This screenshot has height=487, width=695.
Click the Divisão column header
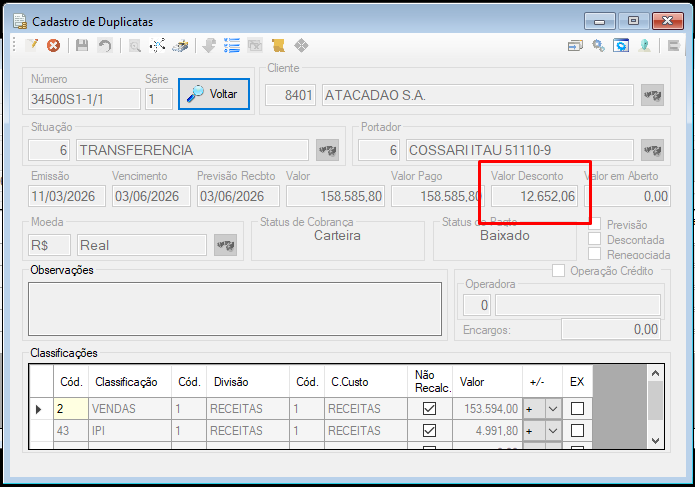pyautogui.click(x=248, y=381)
